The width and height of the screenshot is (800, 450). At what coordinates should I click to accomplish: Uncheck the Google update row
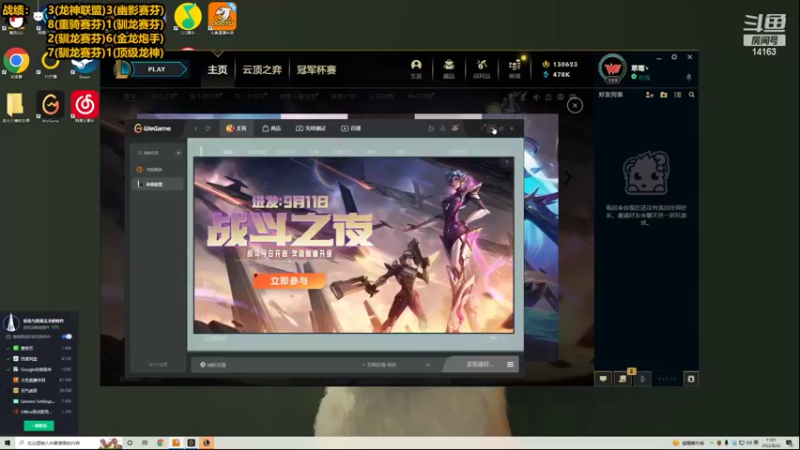tap(8, 369)
